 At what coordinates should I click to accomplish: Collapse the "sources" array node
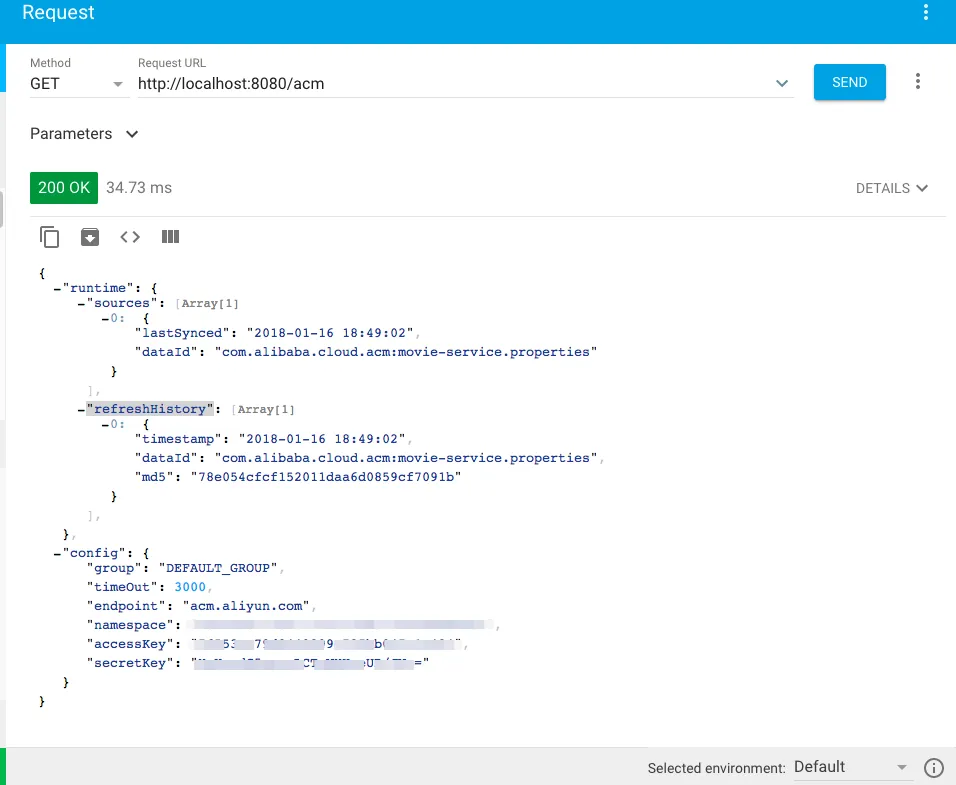82,304
